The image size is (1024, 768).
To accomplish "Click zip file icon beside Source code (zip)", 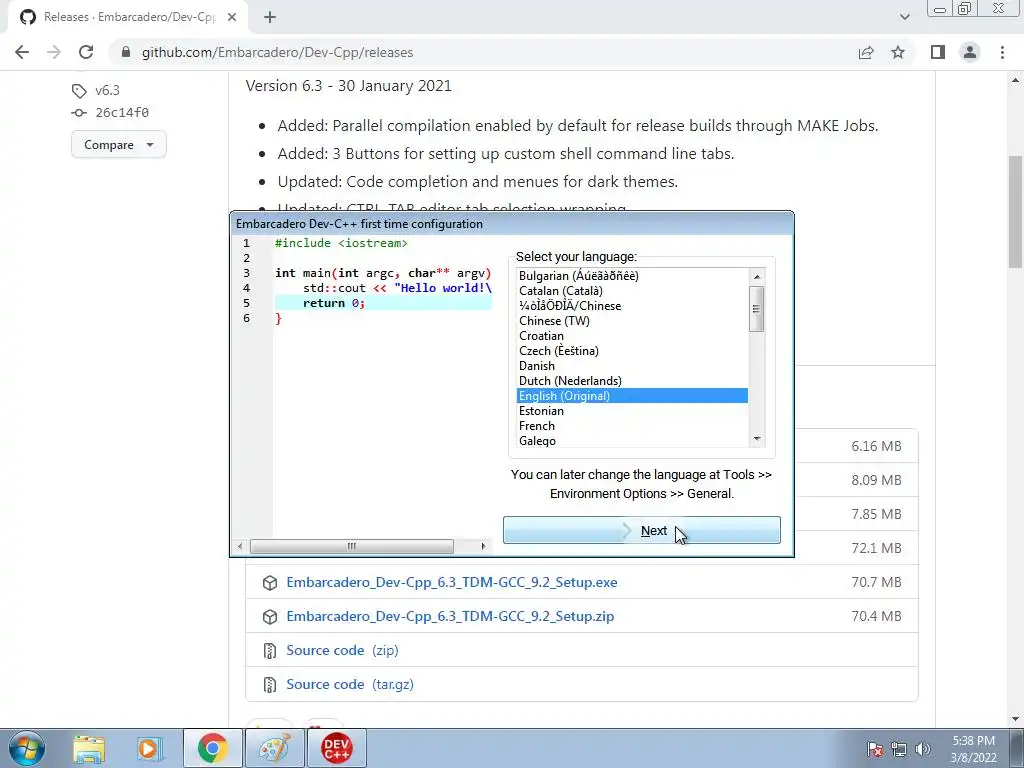I will tap(270, 650).
